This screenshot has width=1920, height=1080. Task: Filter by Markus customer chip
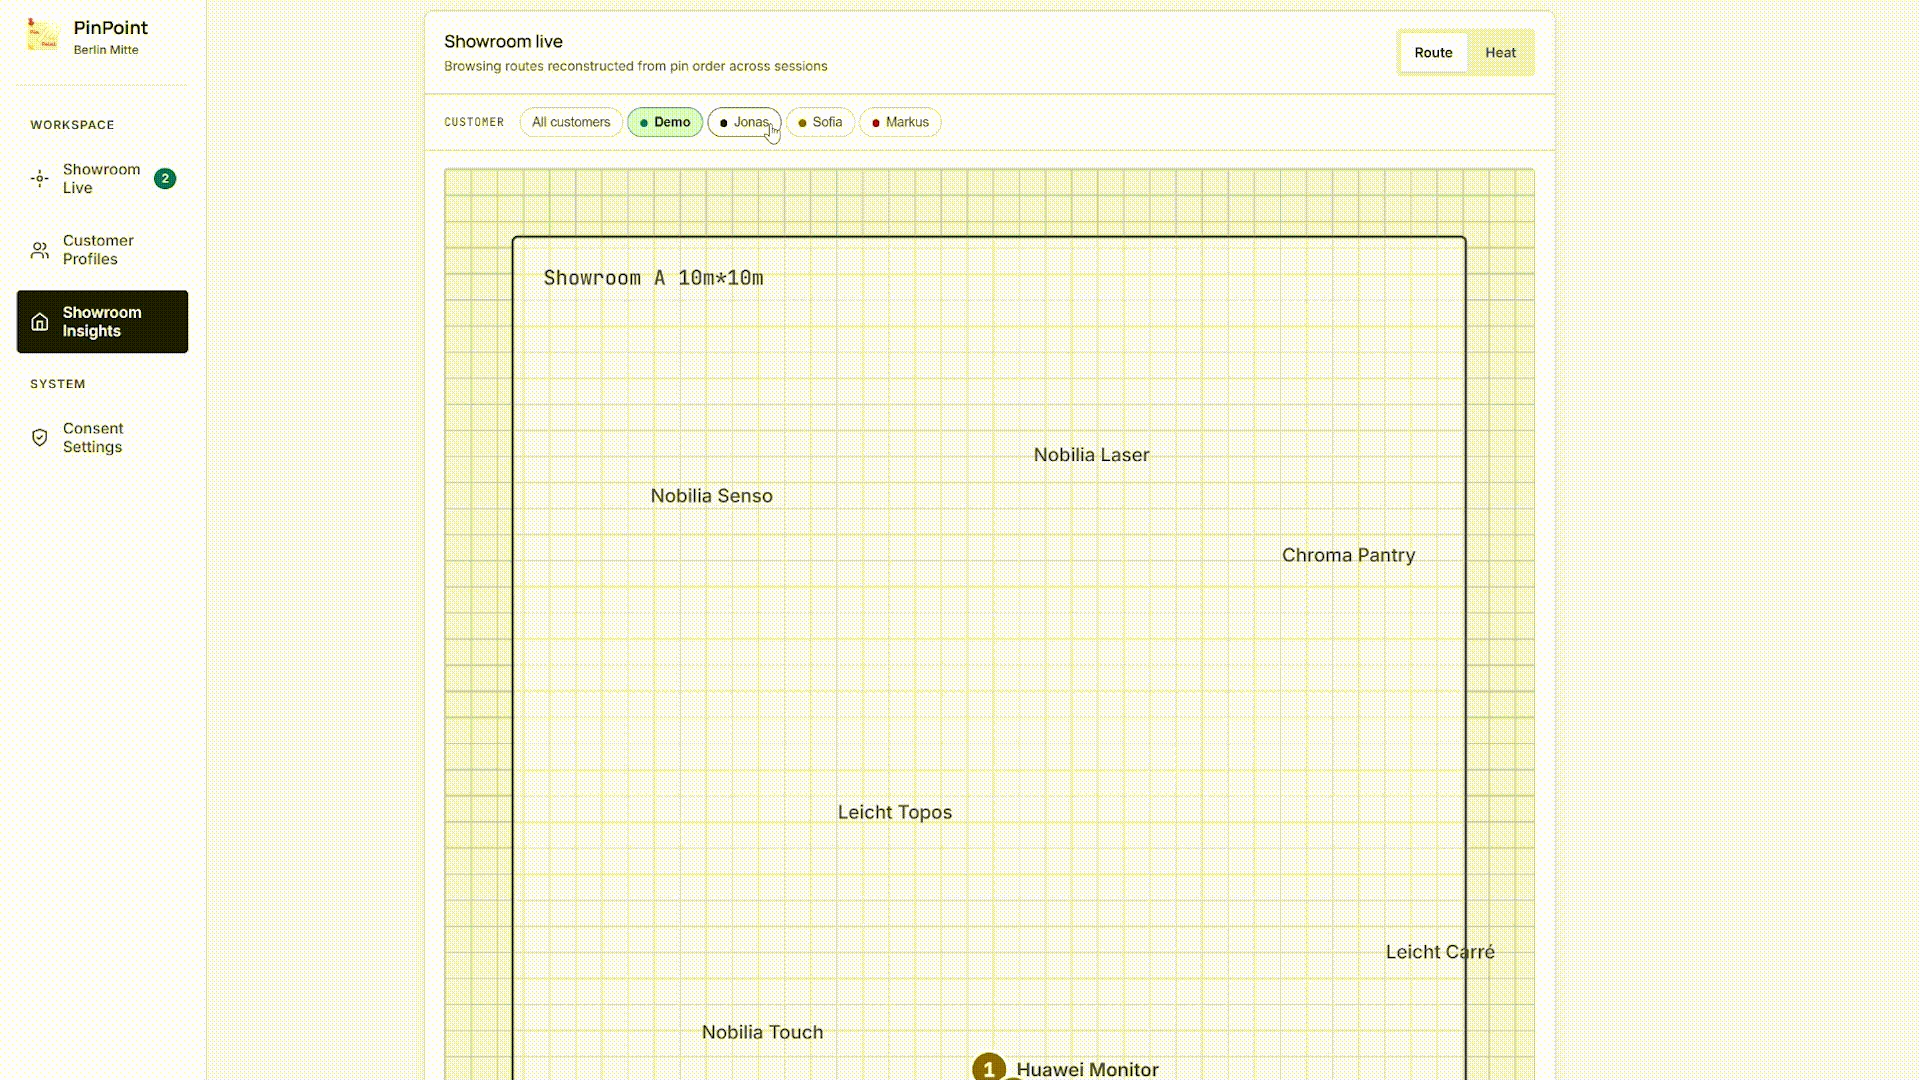tap(900, 122)
